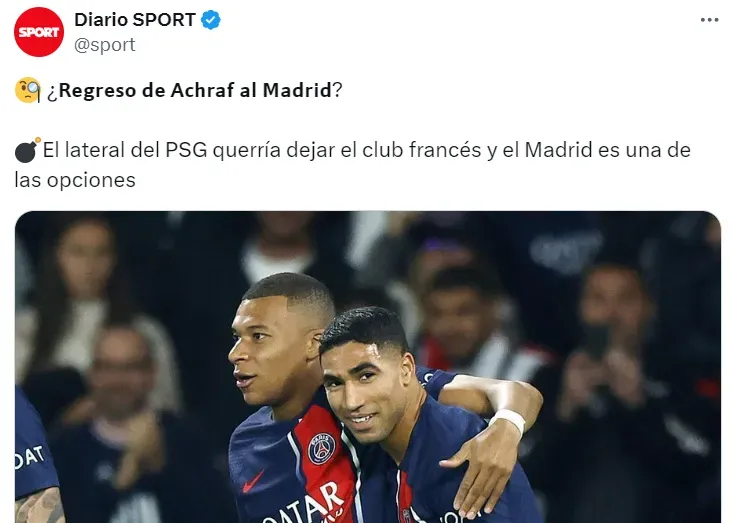Click the tattooed arm at photo edge
Image resolution: width=733 pixels, height=523 pixels.
(39, 506)
